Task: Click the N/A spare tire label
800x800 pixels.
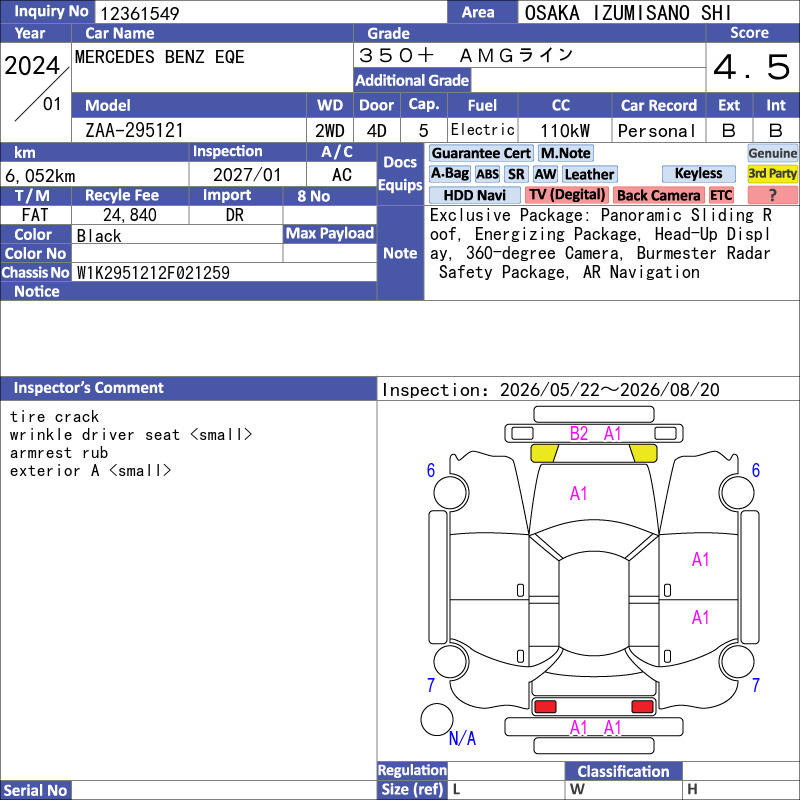Action: click(462, 738)
